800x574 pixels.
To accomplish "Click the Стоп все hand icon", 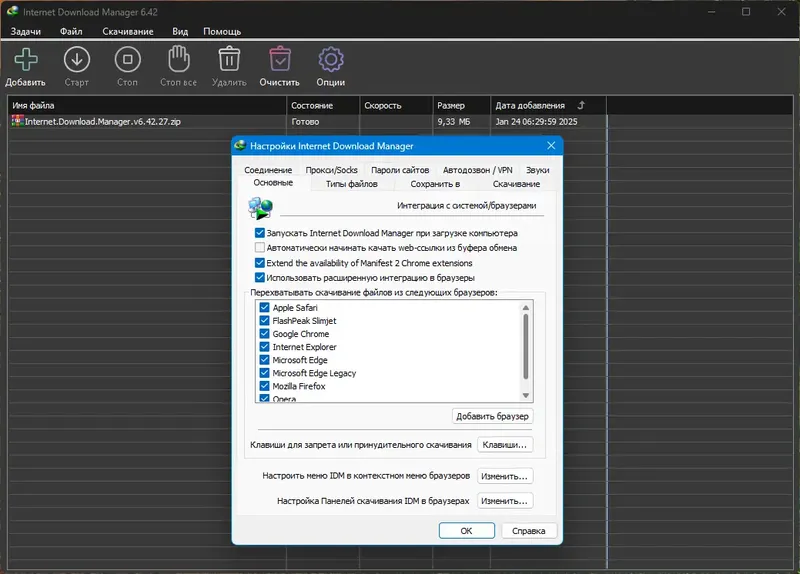I will (179, 59).
